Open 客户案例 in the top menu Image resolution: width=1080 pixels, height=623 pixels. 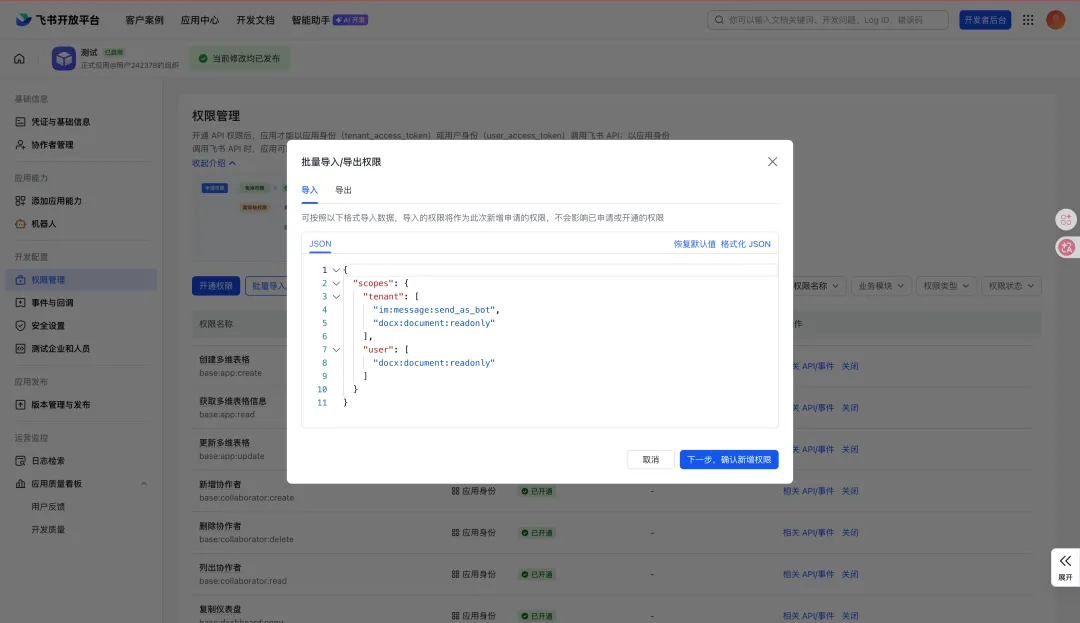(145, 20)
